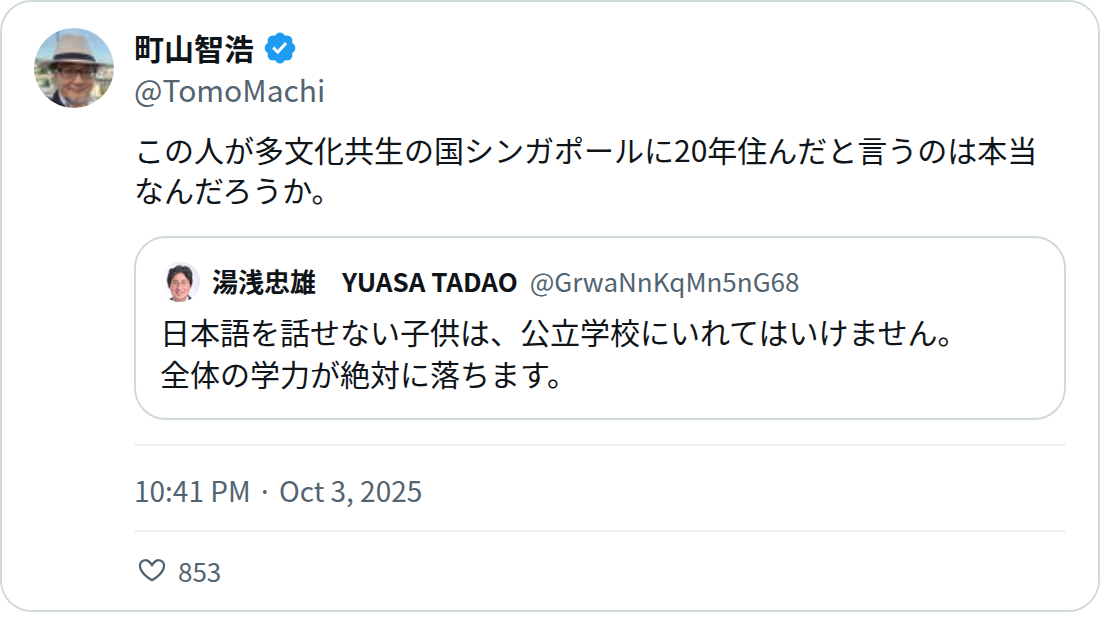Click the quoted line 日本語を話せない子供は
This screenshot has height=620, width=1108.
tap(558, 334)
